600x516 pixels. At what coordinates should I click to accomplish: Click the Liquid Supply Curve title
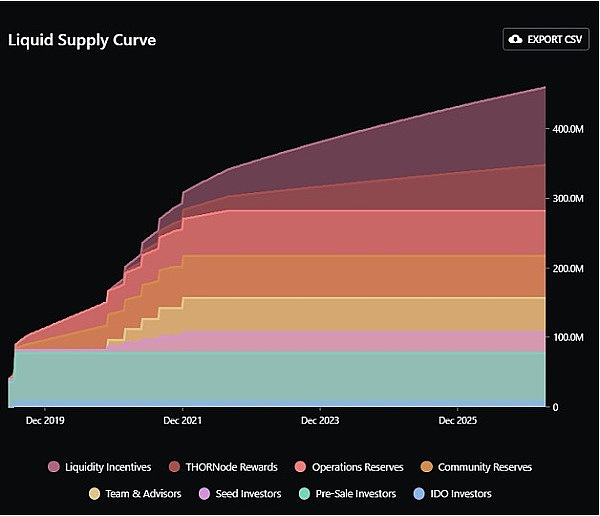pos(82,40)
